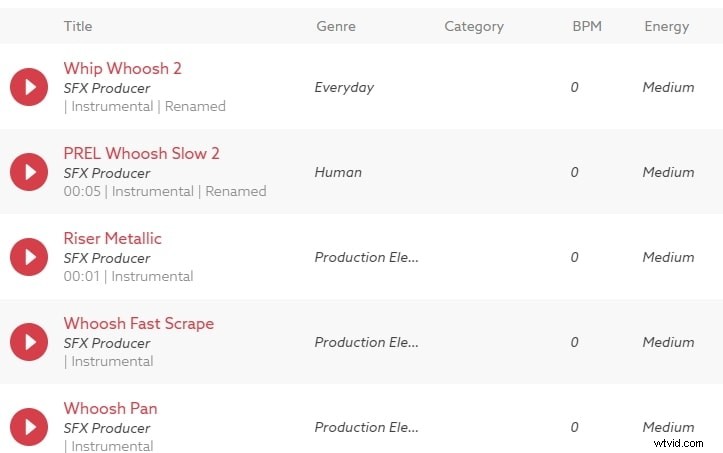
Task: Click Medium energy for Whoosh Fast Scrape
Action: click(668, 342)
